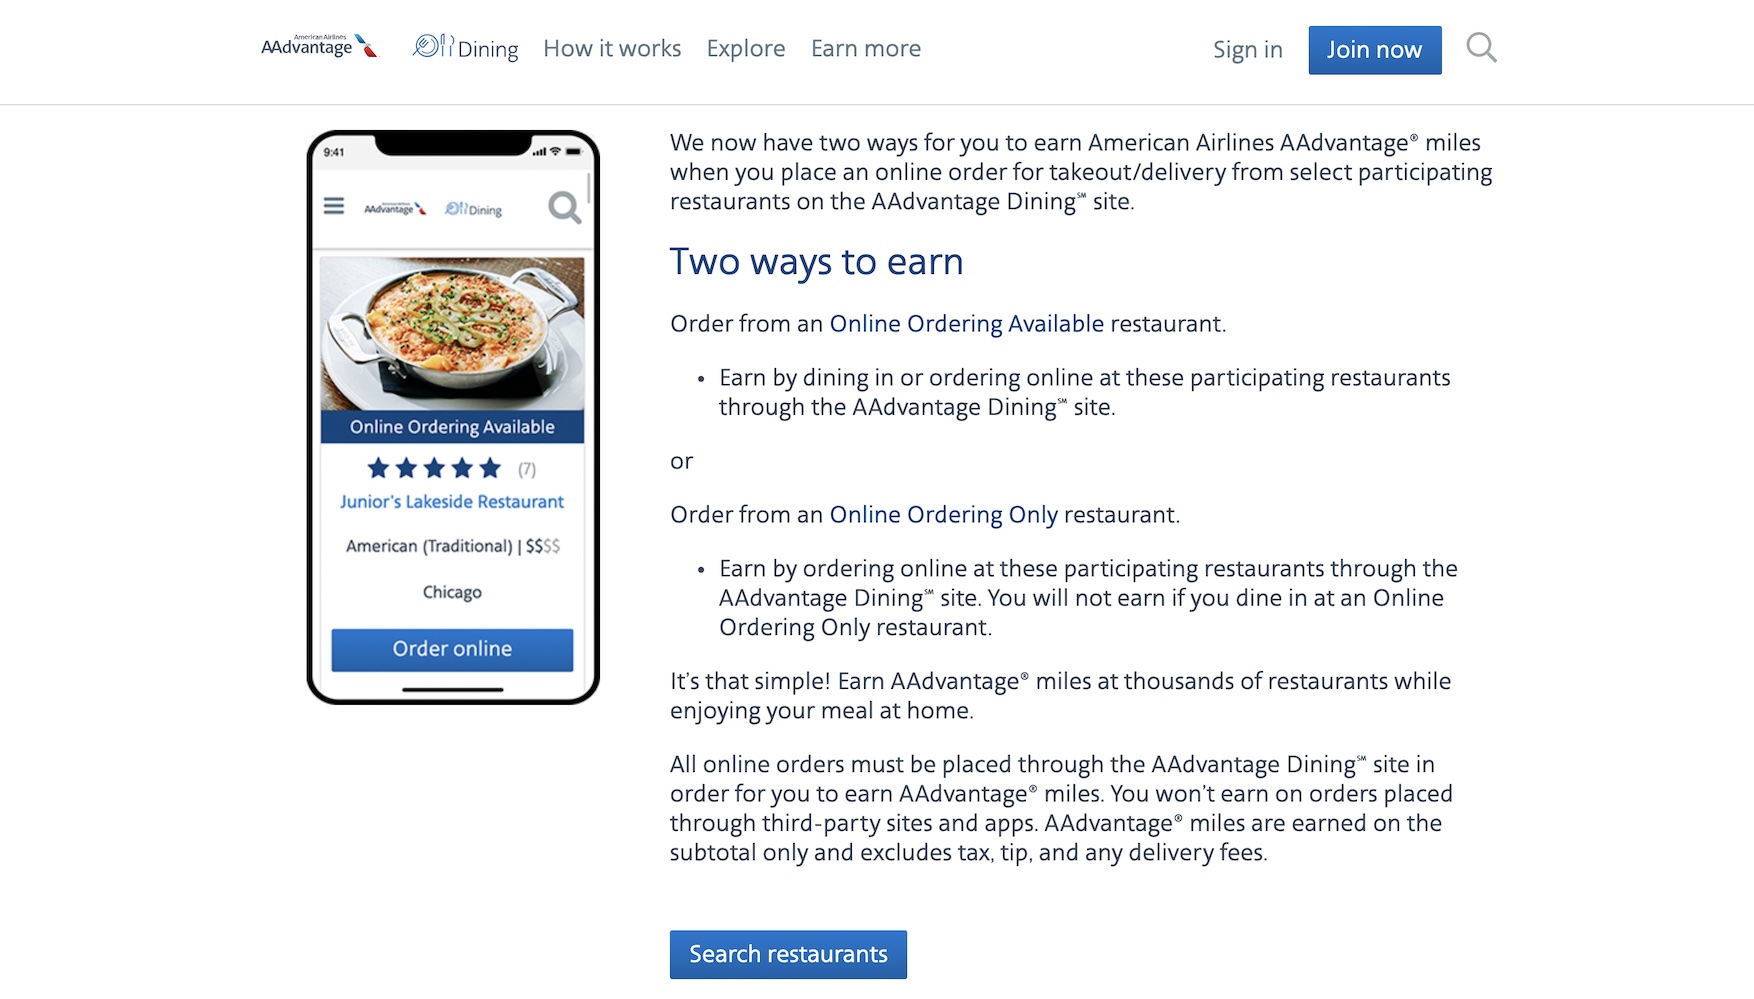Follow the Online Ordering Available link
The height and width of the screenshot is (999, 1754).
pos(967,324)
